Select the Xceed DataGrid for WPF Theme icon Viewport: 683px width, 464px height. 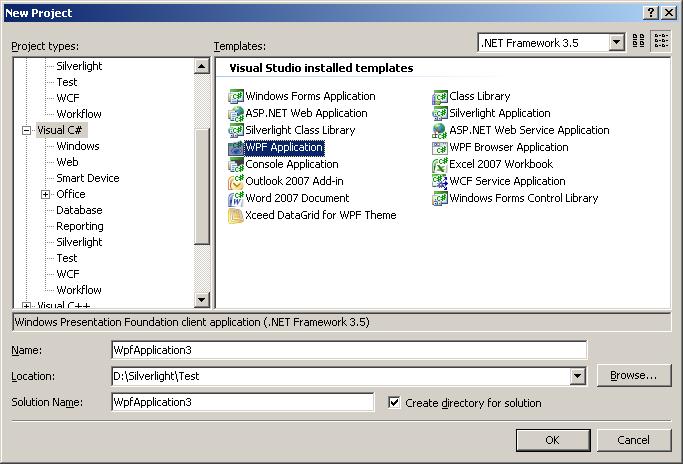[236, 215]
